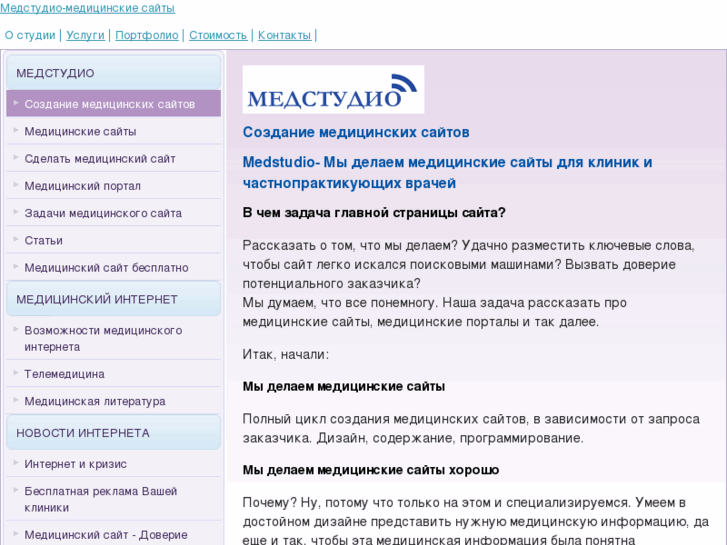727x545 pixels.
Task: Open Задачи медицинского сайта sidebar link
Action: click(x=114, y=213)
